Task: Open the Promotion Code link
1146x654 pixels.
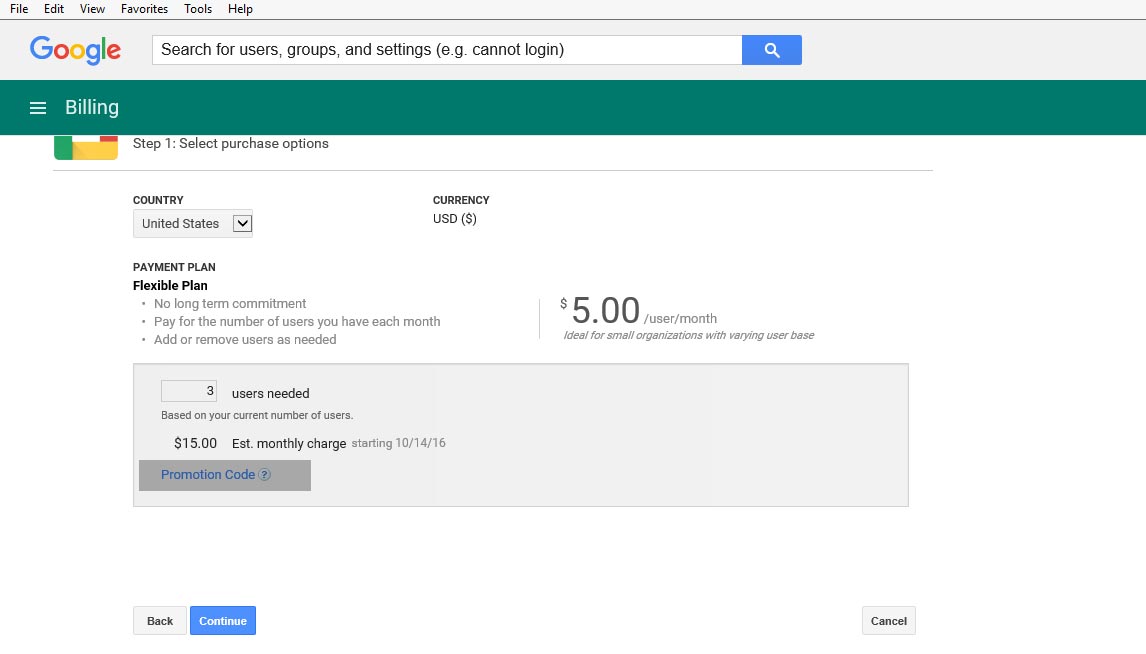Action: (x=208, y=475)
